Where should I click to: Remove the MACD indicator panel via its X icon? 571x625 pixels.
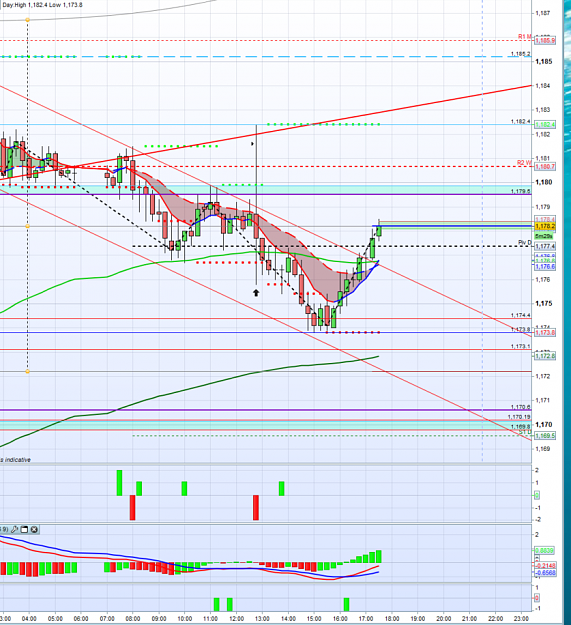pyautogui.click(x=34, y=529)
